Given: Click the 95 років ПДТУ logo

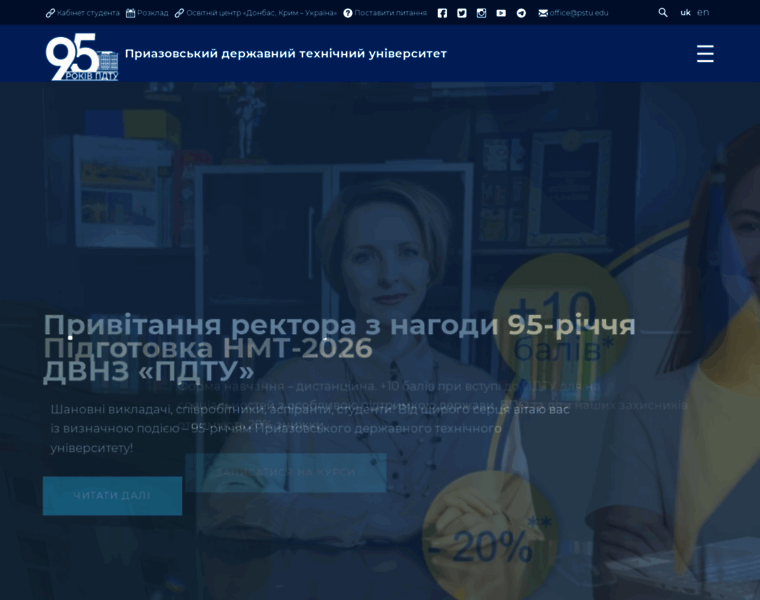Looking at the screenshot, I should pos(82,57).
